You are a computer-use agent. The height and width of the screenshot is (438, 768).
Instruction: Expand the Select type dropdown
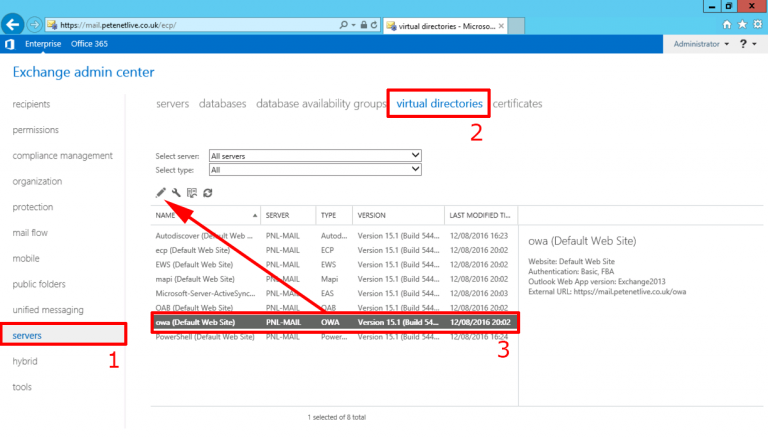[x=315, y=170]
